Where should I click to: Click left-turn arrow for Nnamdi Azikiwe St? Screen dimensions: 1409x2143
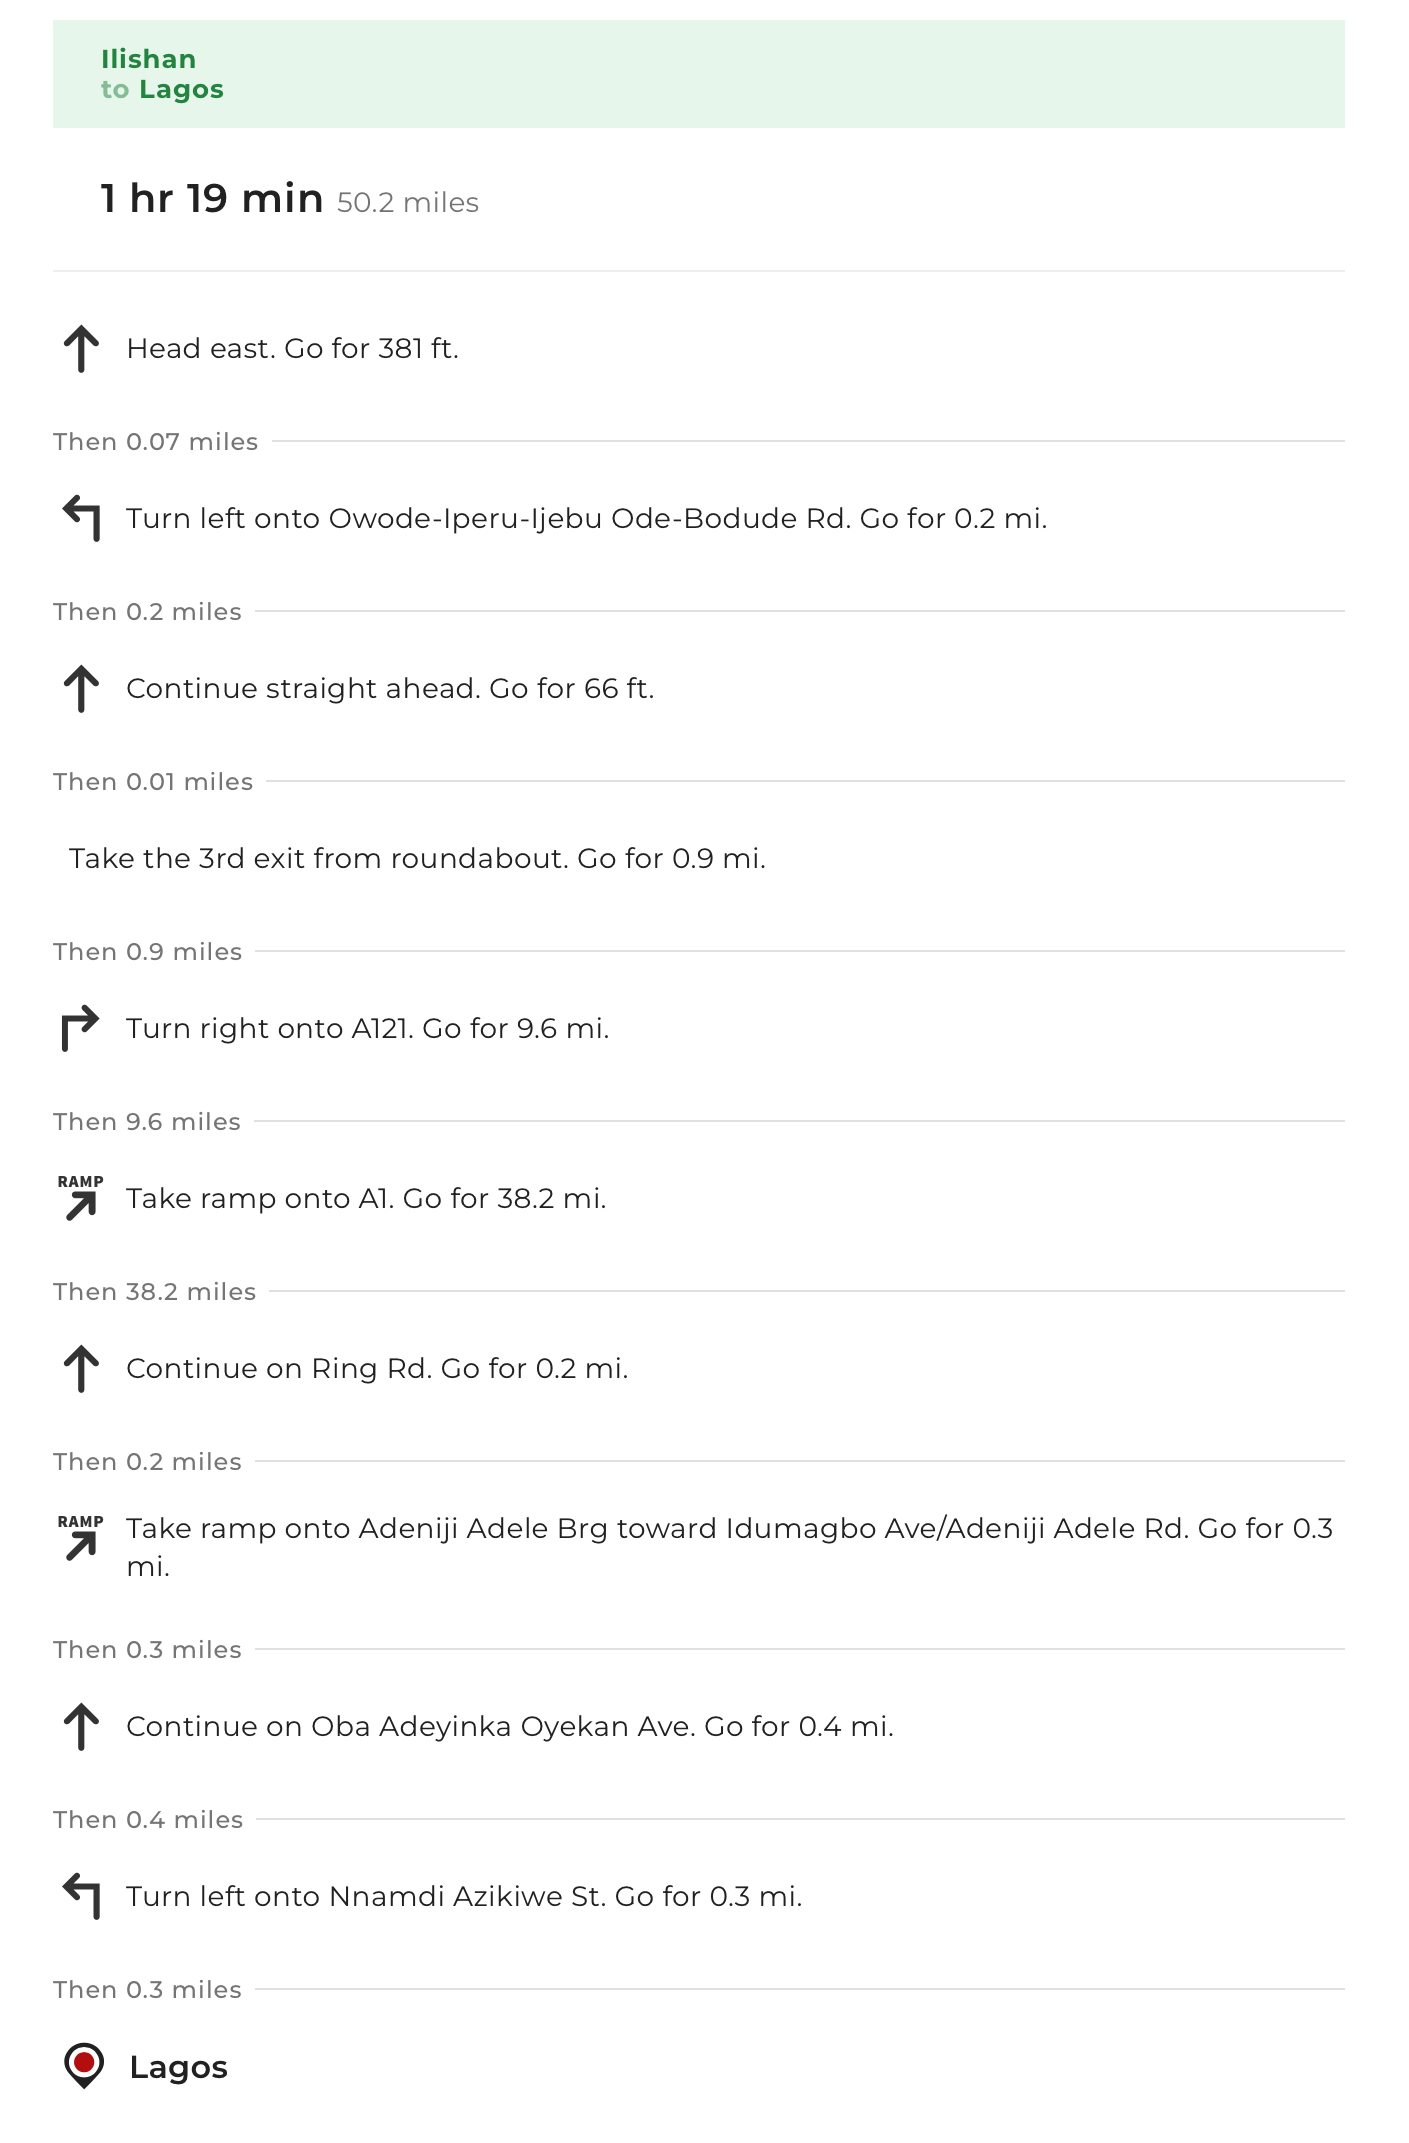tap(81, 1897)
